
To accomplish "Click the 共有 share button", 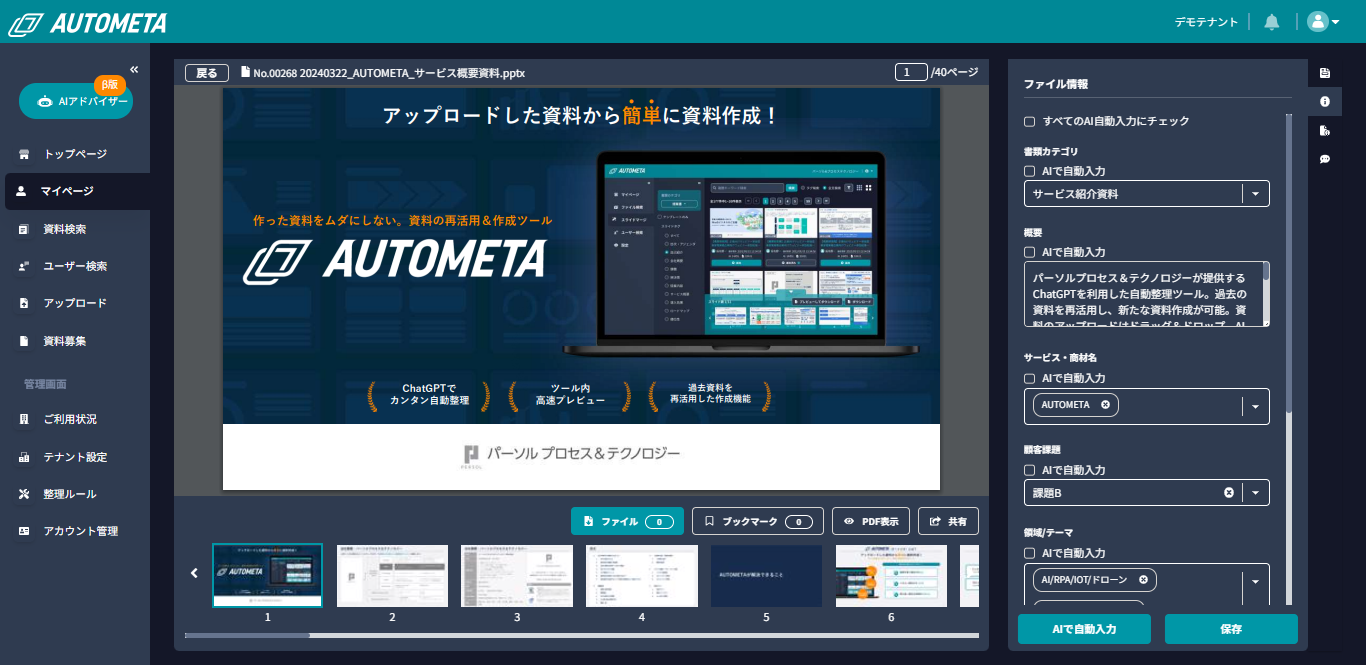I will (x=949, y=521).
